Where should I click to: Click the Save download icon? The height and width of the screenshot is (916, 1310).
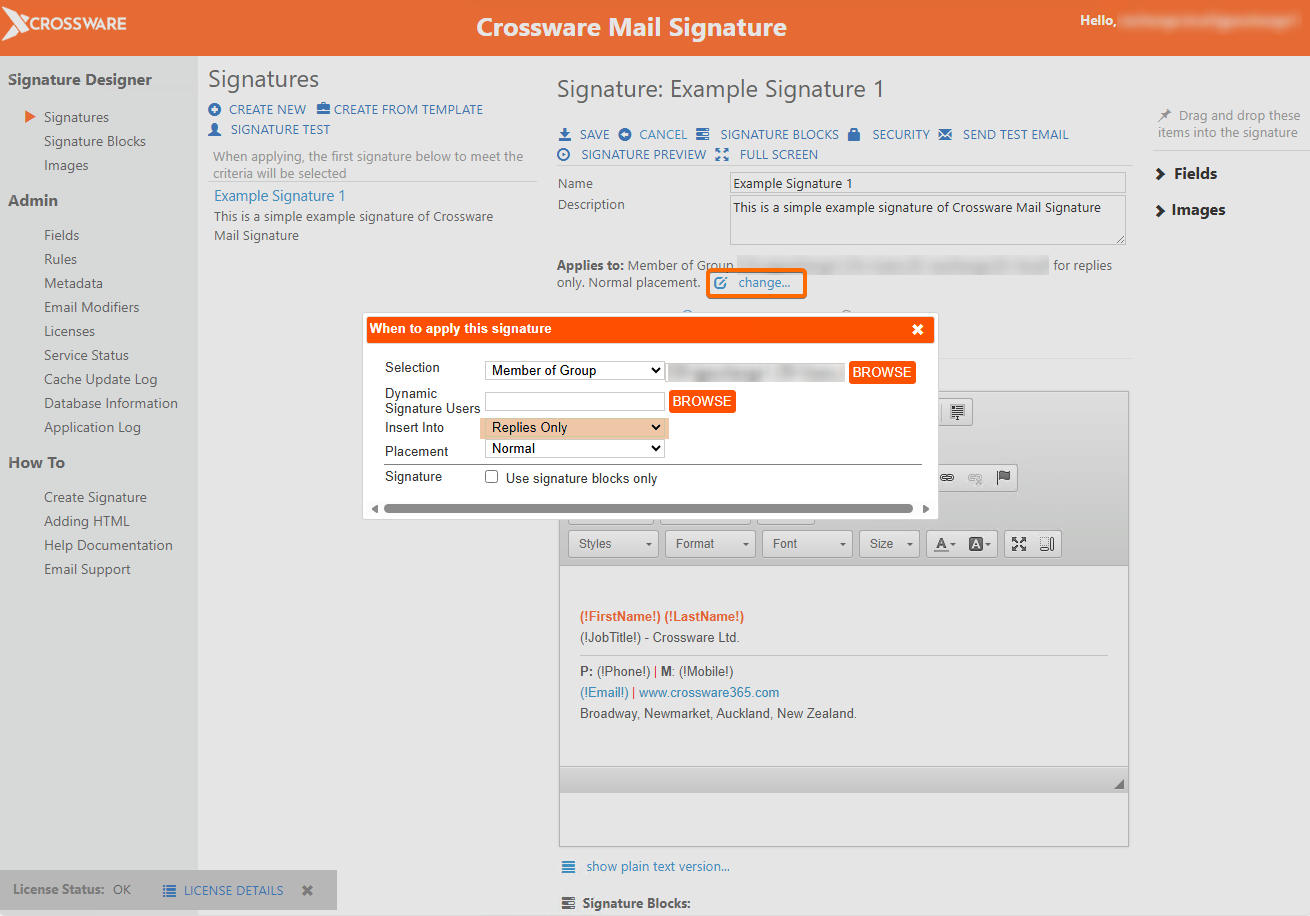click(564, 134)
